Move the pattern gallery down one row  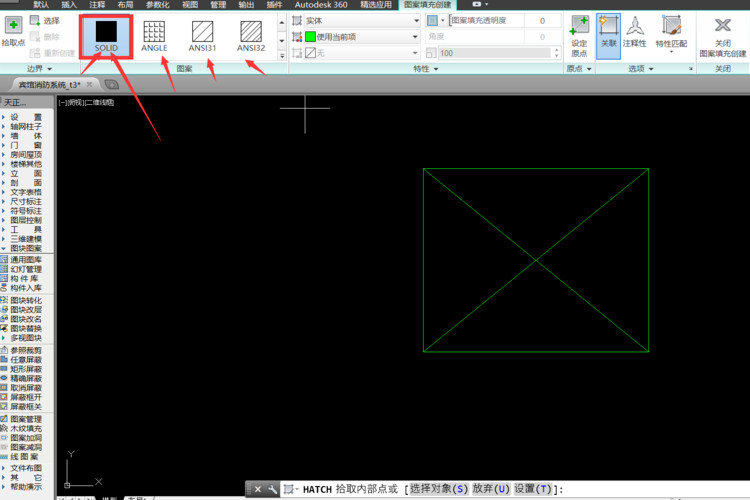tap(282, 41)
